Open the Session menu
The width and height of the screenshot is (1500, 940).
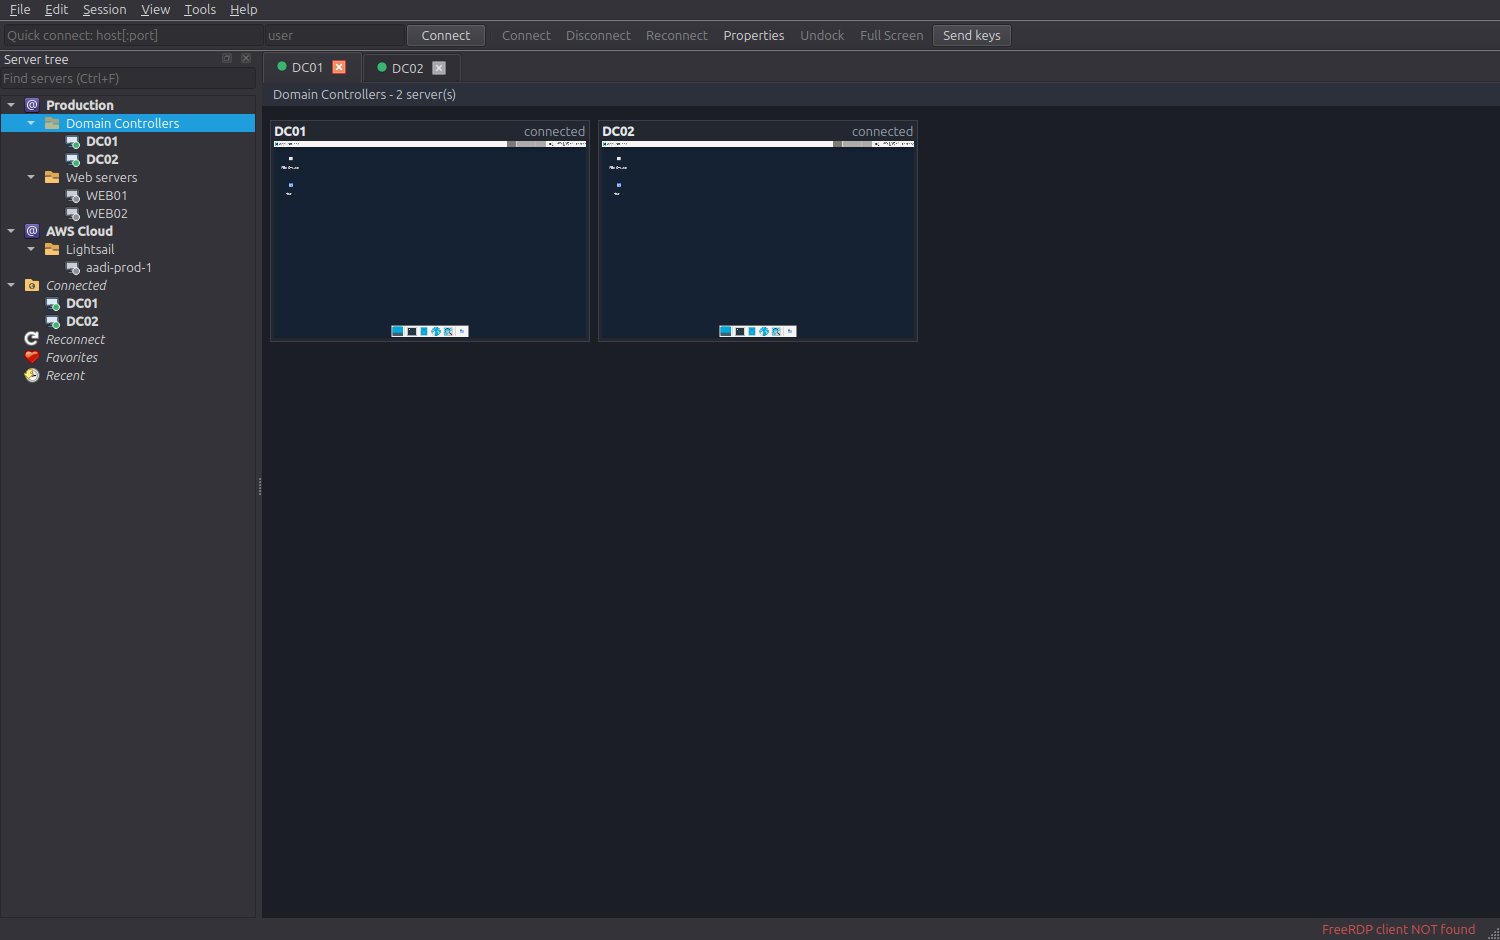(x=104, y=10)
